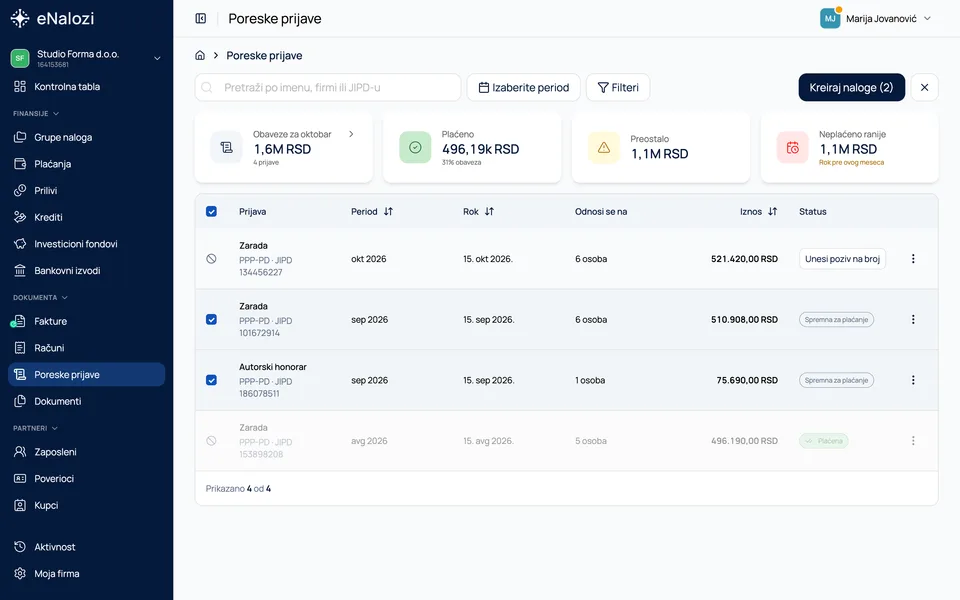The image size is (960, 600).
Task: Sort table by Rok column
Action: (489, 211)
